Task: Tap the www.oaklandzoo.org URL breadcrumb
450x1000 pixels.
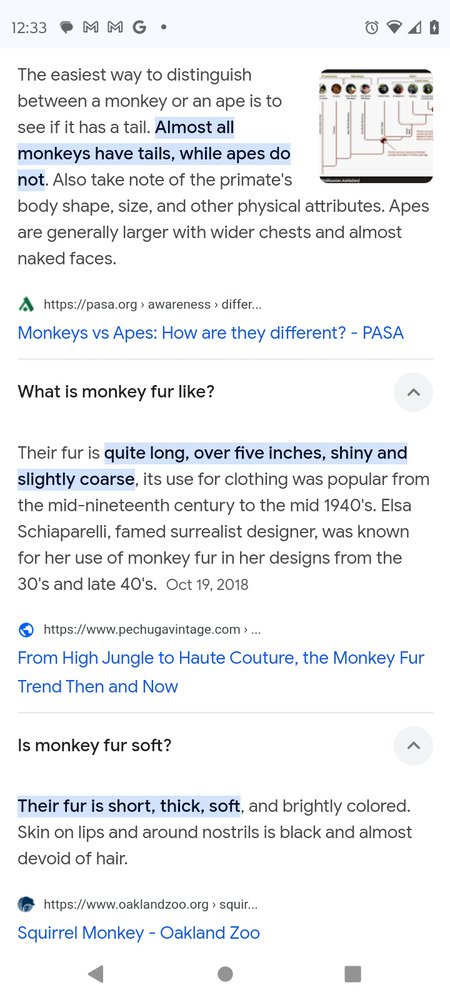Action: (150, 904)
